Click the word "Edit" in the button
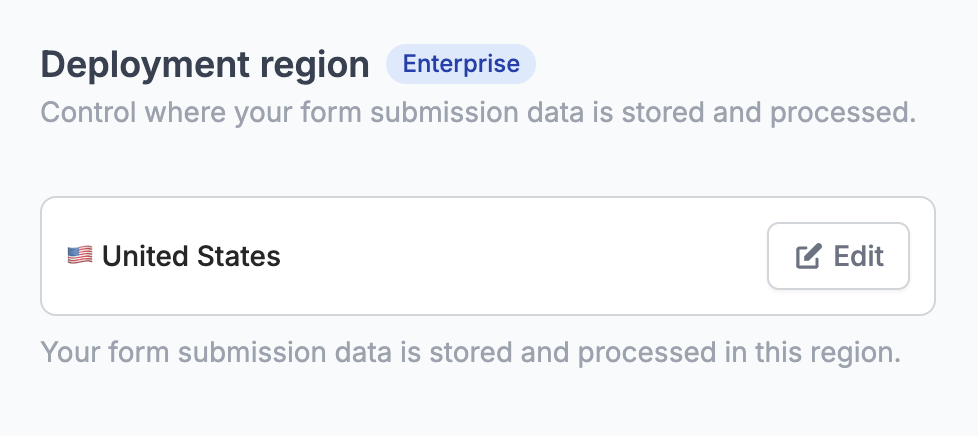 pos(859,256)
